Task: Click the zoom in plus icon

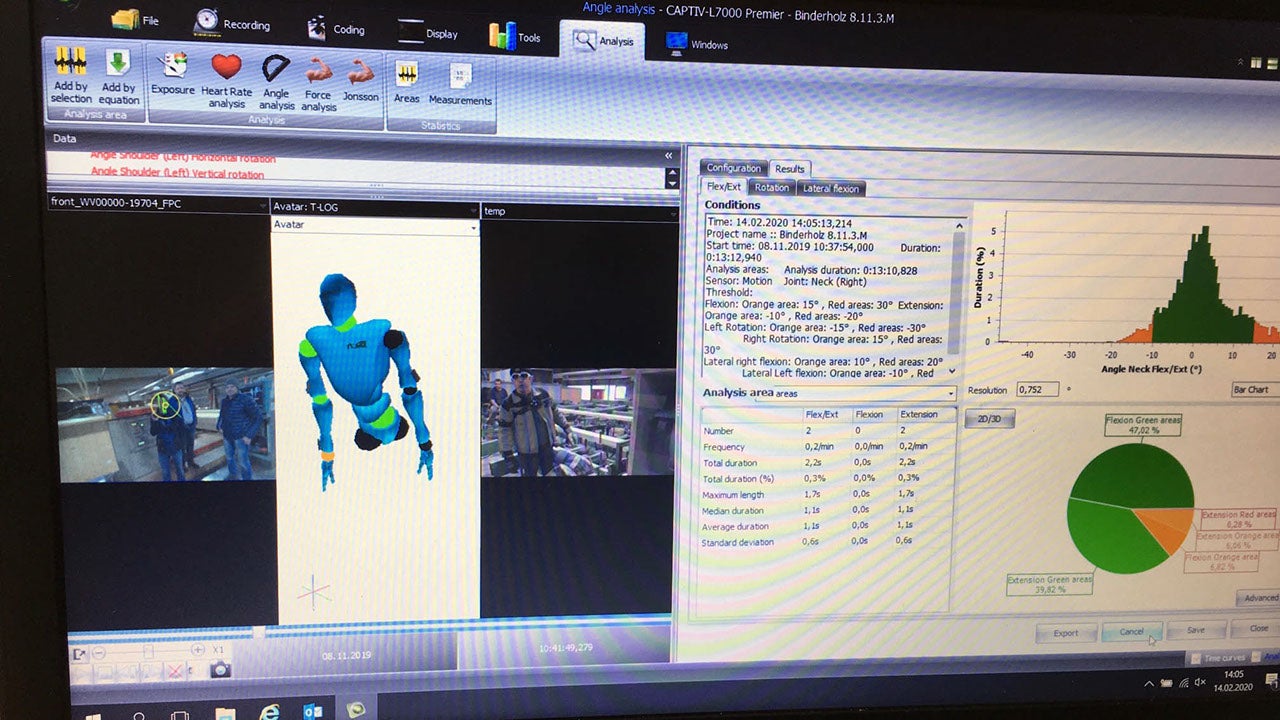Action: click(198, 650)
